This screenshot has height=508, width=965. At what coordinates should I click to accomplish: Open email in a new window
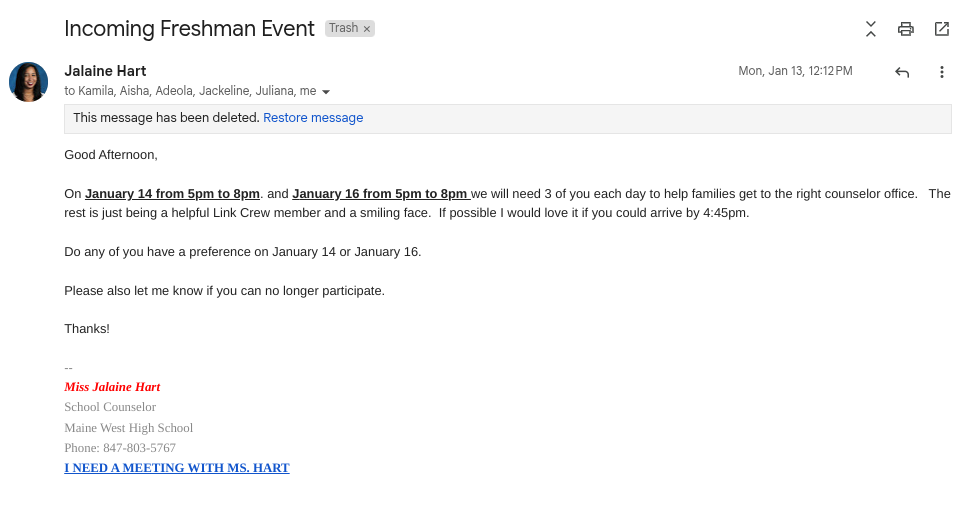pyautogui.click(x=942, y=29)
